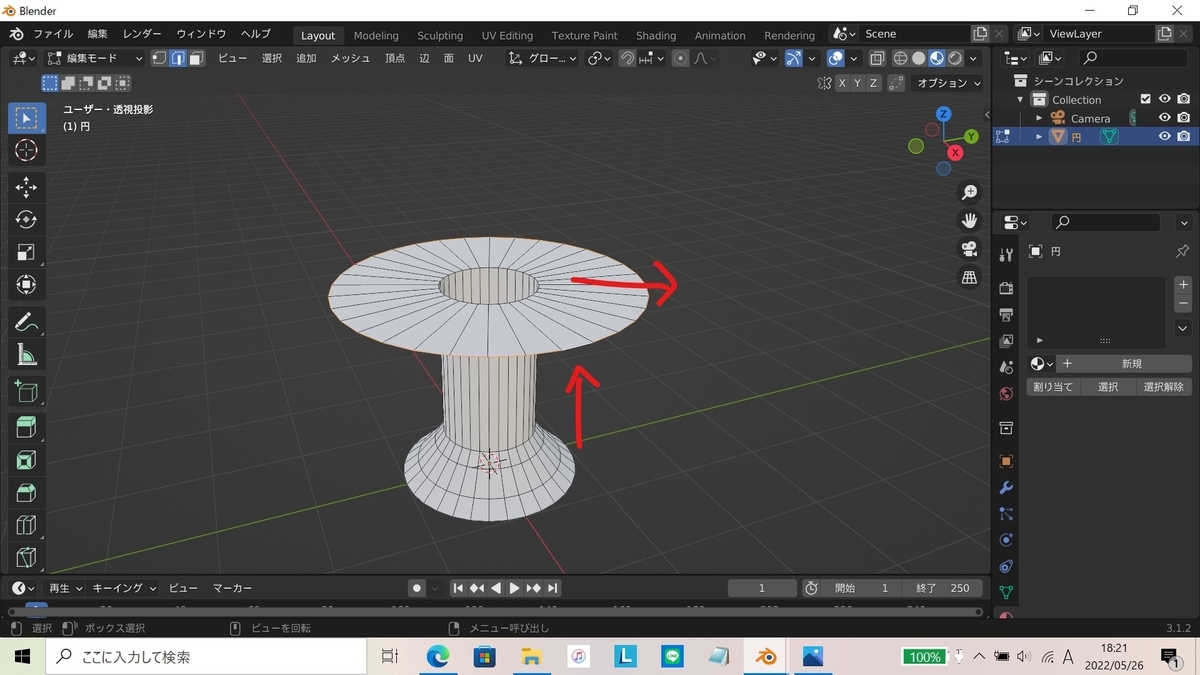Screen dimensions: 1200x675
Task: Open the Tool properties tab
Action: 1006,255
